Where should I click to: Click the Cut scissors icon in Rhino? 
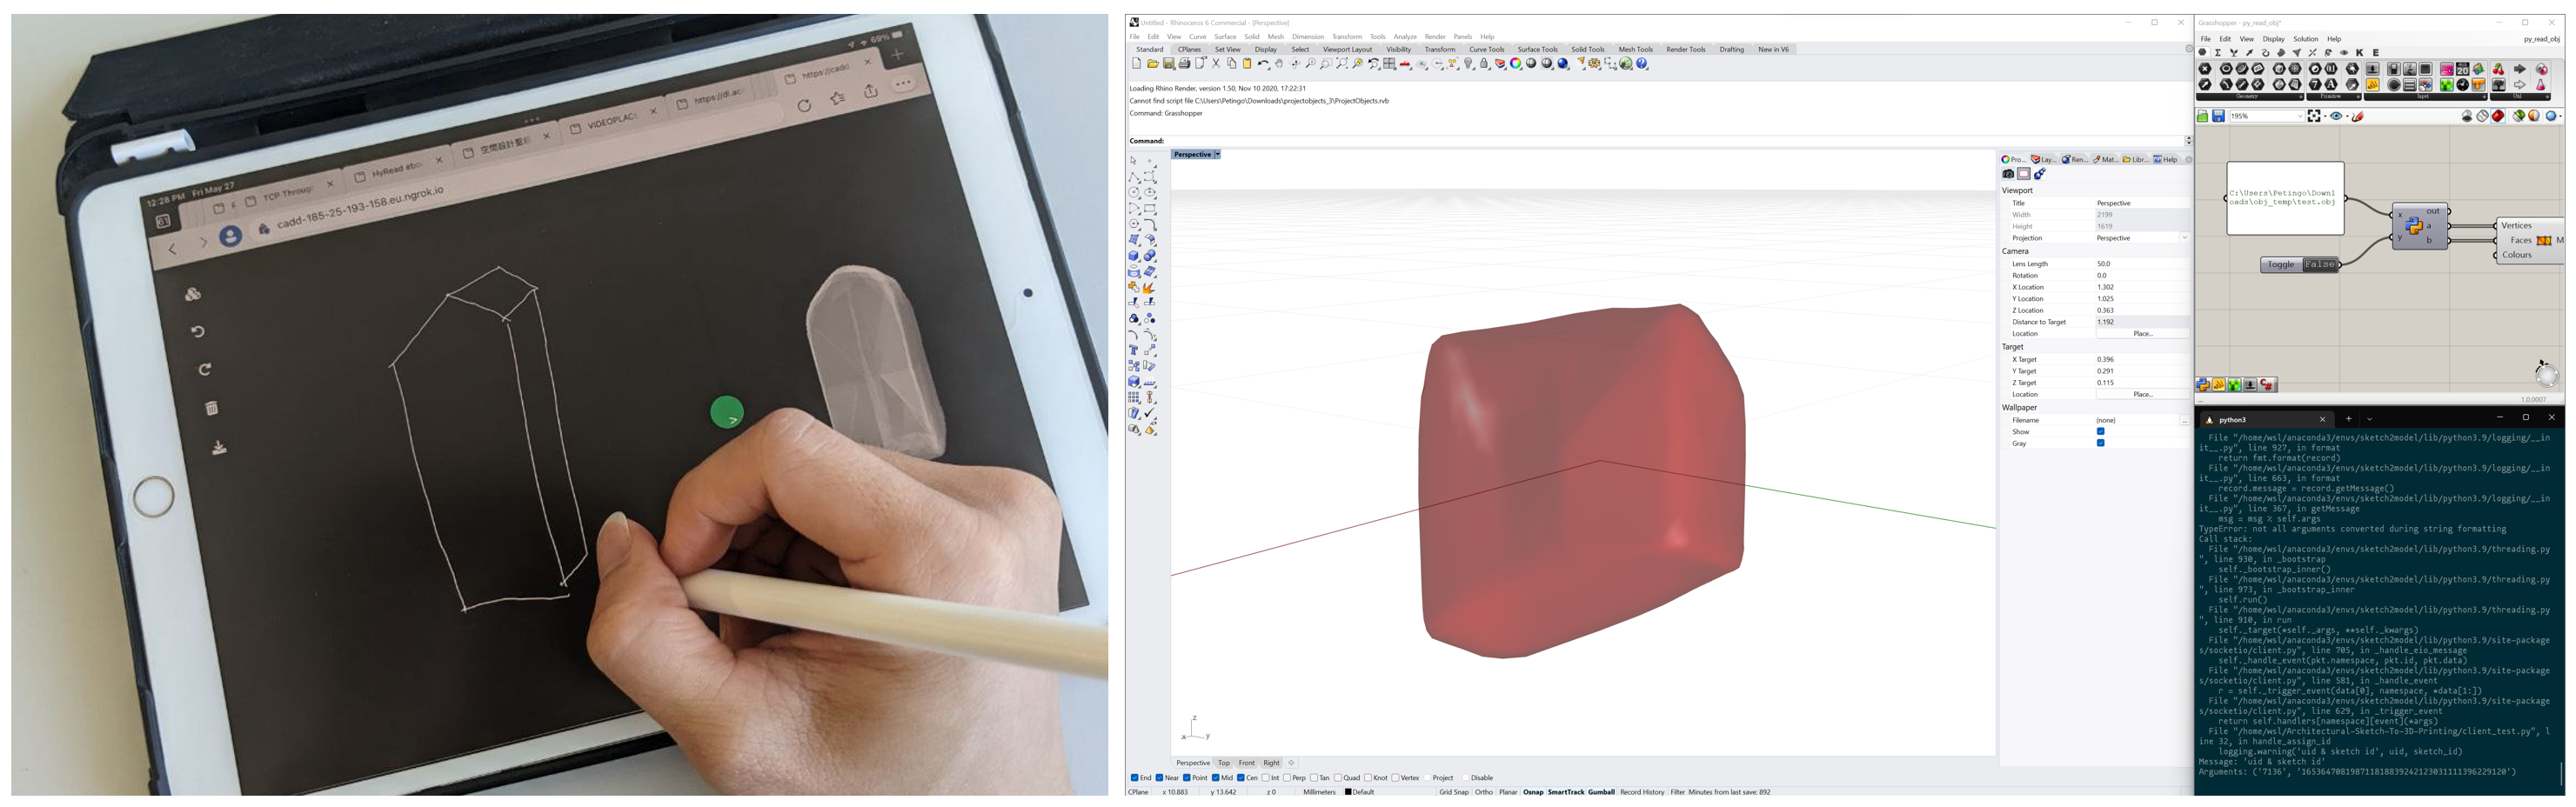pos(1216,64)
